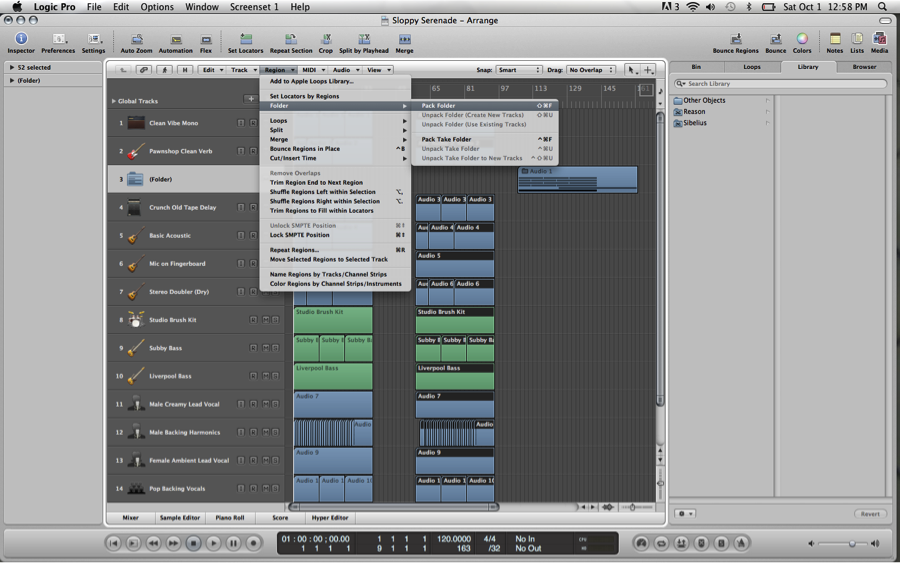Viewport: 900px width, 563px height.
Task: Open the Snap dropdown set to Smart
Action: coord(518,70)
